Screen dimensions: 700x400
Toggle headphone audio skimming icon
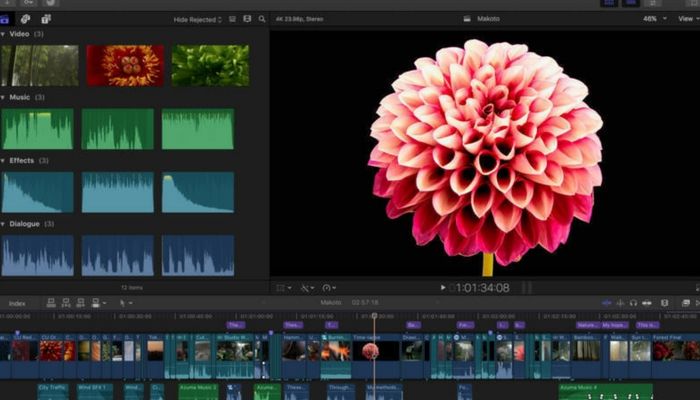point(633,303)
